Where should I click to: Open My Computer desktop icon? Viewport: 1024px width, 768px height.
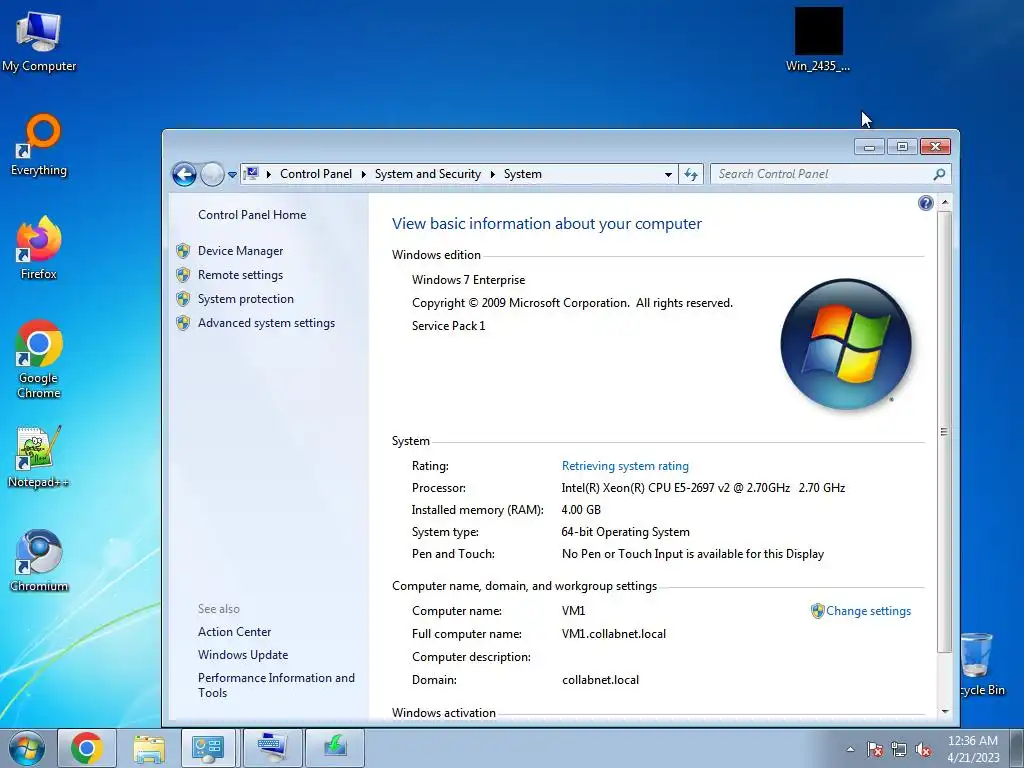pyautogui.click(x=39, y=42)
